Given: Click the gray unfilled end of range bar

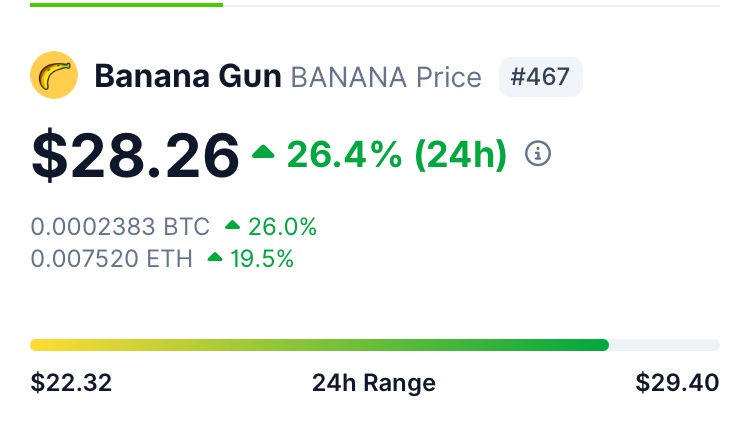Looking at the screenshot, I should [664, 345].
